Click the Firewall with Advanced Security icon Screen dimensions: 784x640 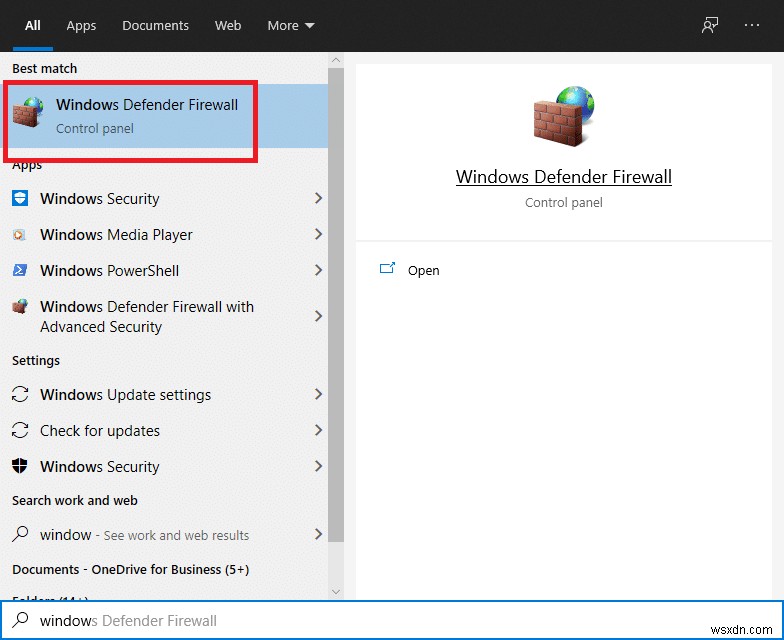(20, 306)
